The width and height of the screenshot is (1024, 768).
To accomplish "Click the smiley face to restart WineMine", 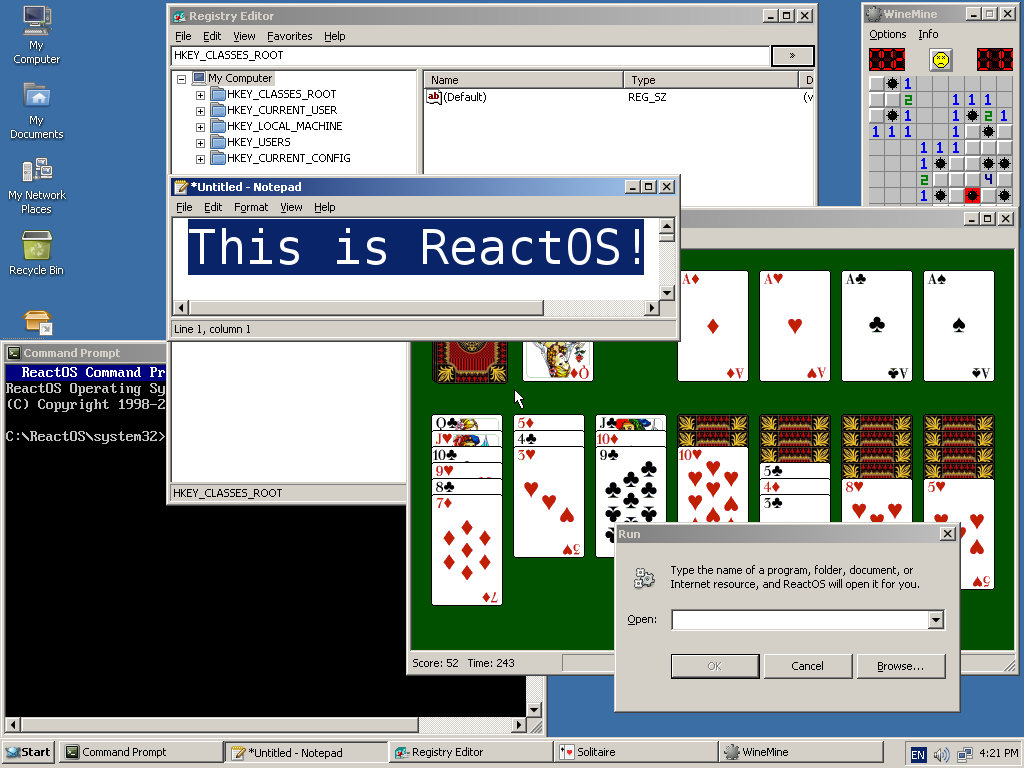I will pyautogui.click(x=941, y=59).
